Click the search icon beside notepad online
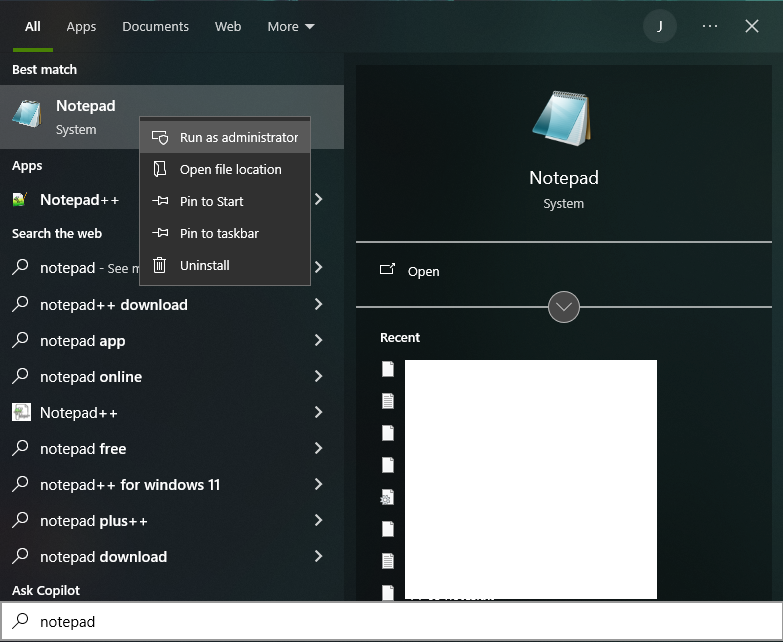 pyautogui.click(x=20, y=375)
